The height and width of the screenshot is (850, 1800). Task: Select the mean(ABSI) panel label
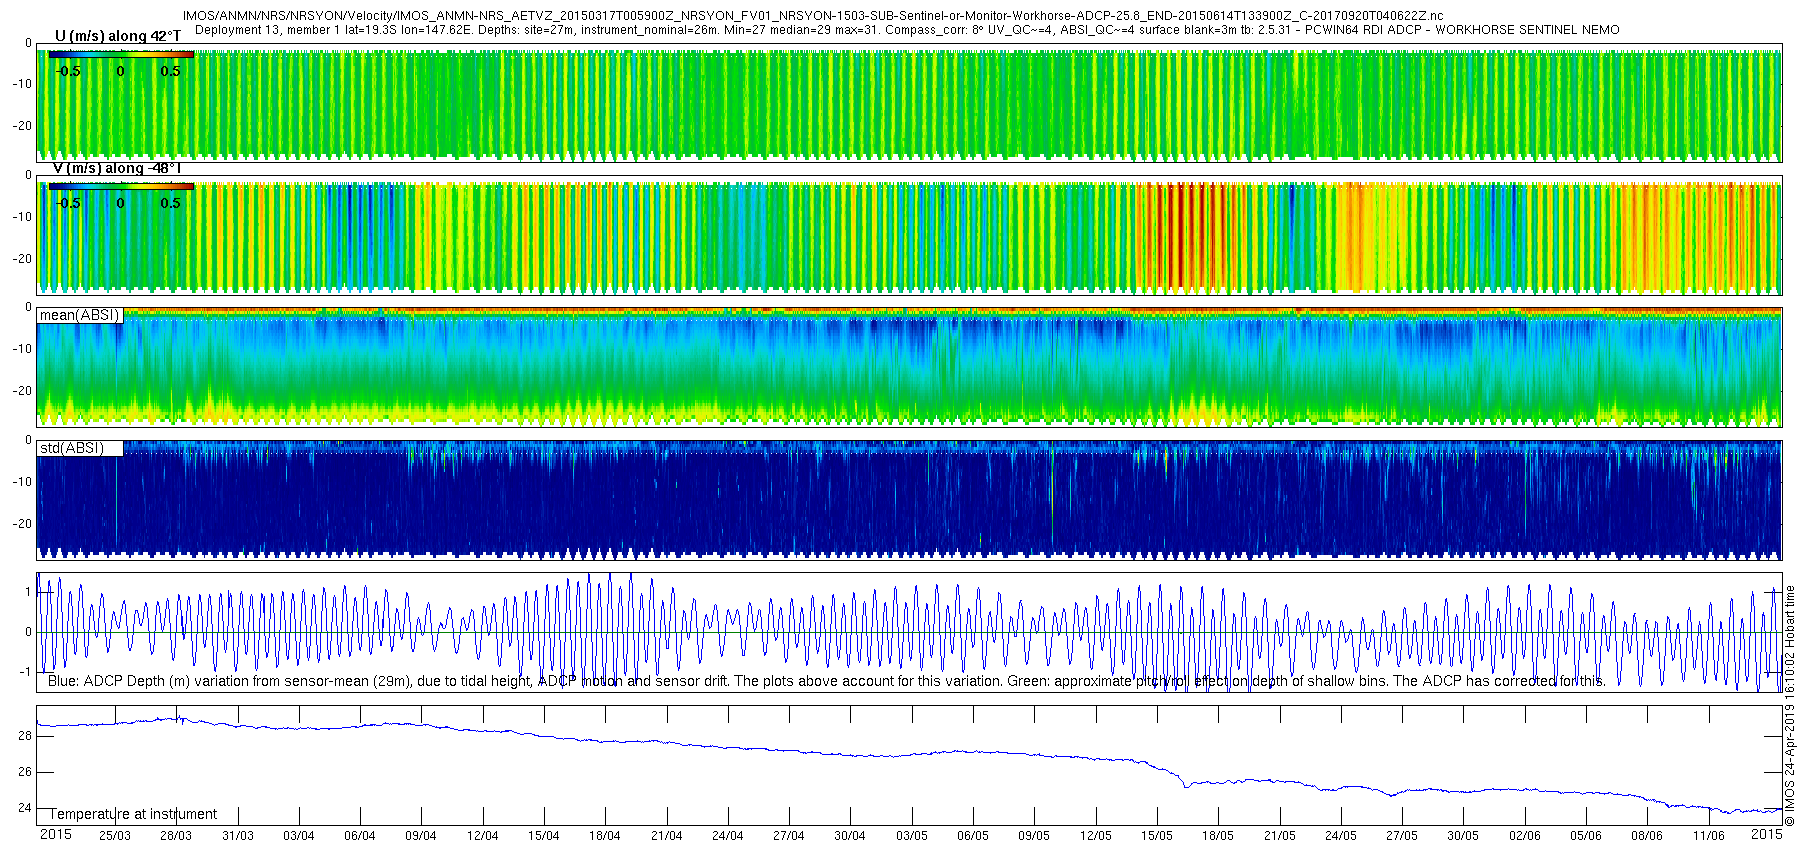point(80,315)
